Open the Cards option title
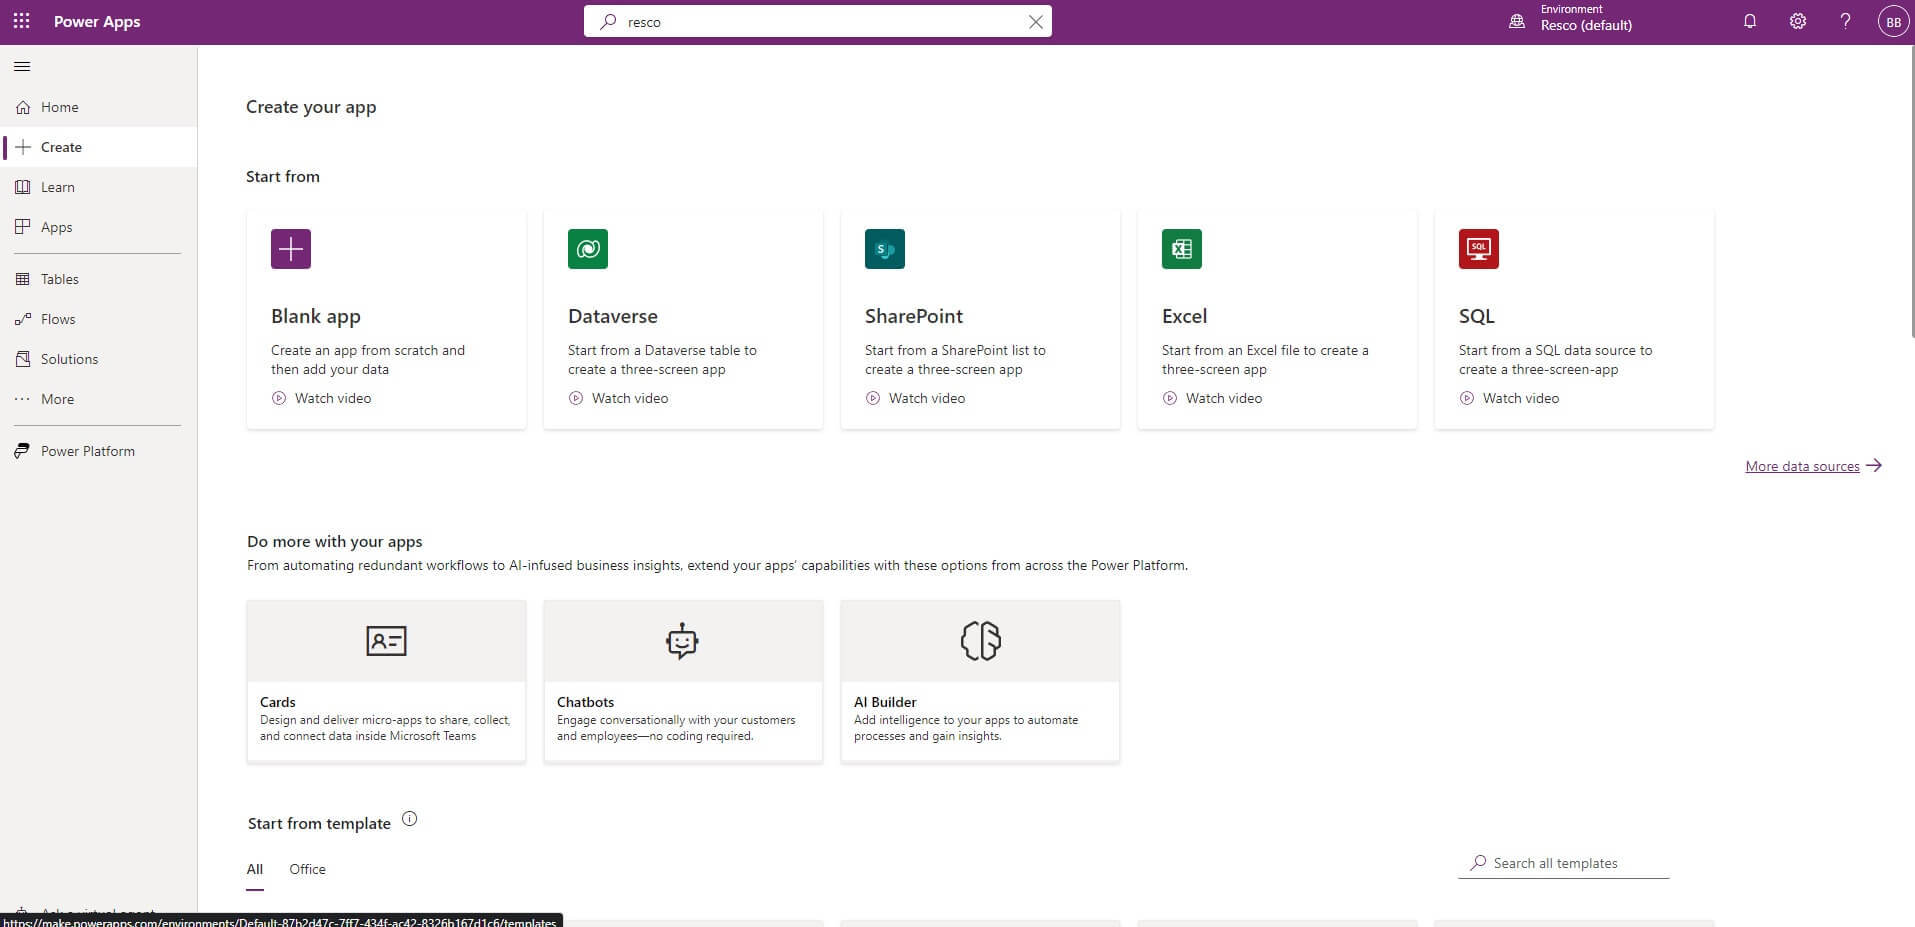Image resolution: width=1915 pixels, height=927 pixels. coord(278,702)
